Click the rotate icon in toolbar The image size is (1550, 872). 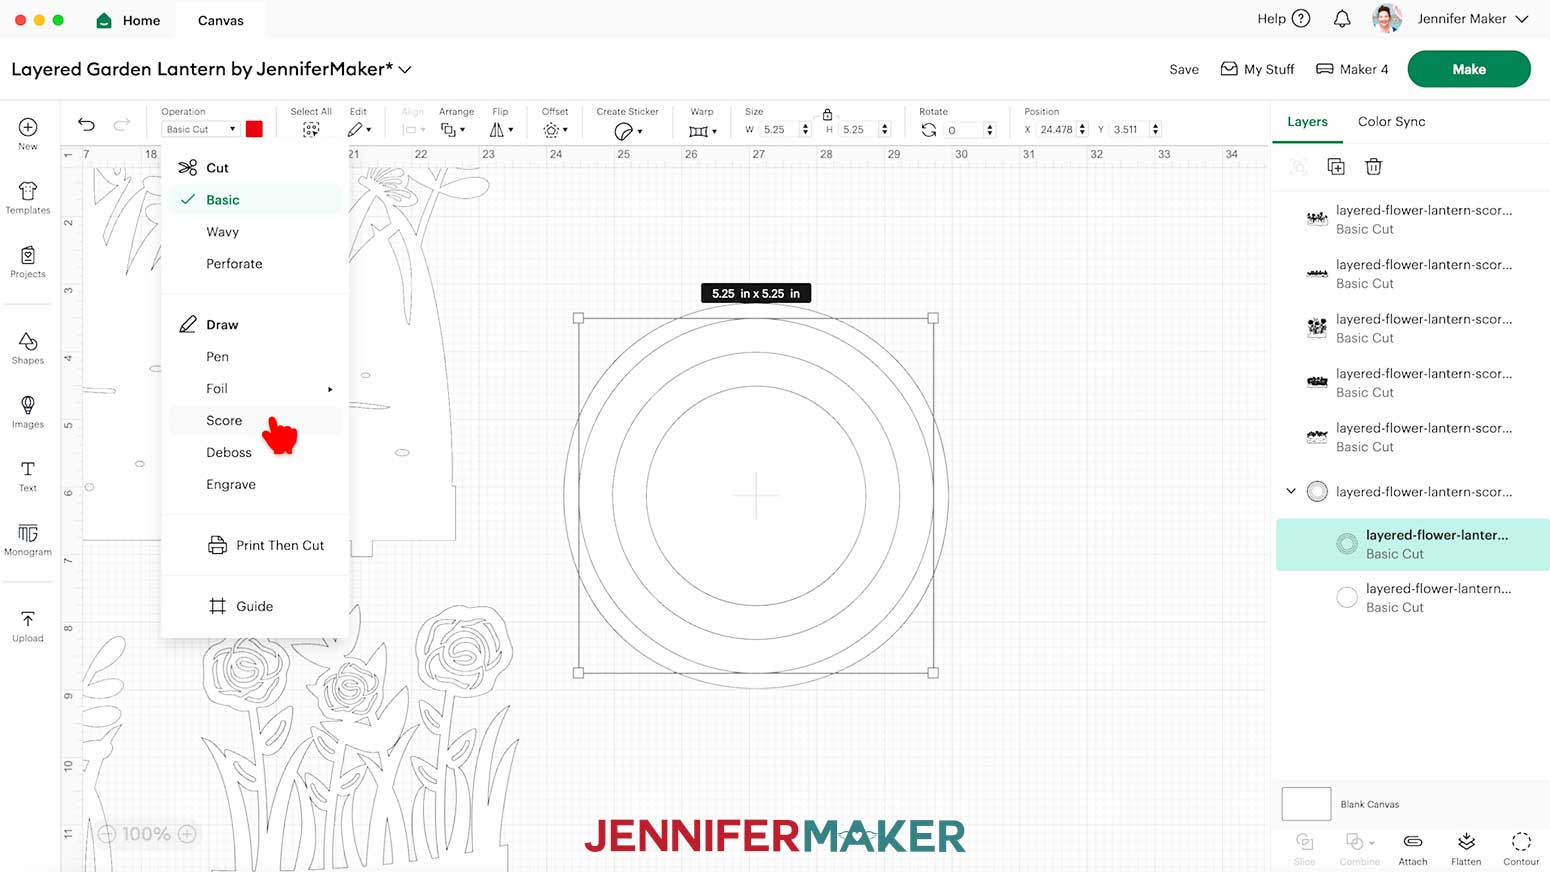(929, 130)
